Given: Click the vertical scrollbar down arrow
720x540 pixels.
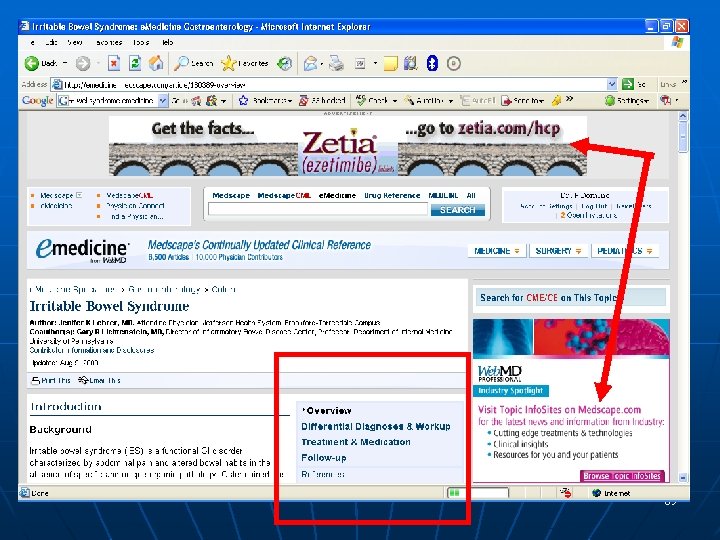Looking at the screenshot, I should point(683,478).
